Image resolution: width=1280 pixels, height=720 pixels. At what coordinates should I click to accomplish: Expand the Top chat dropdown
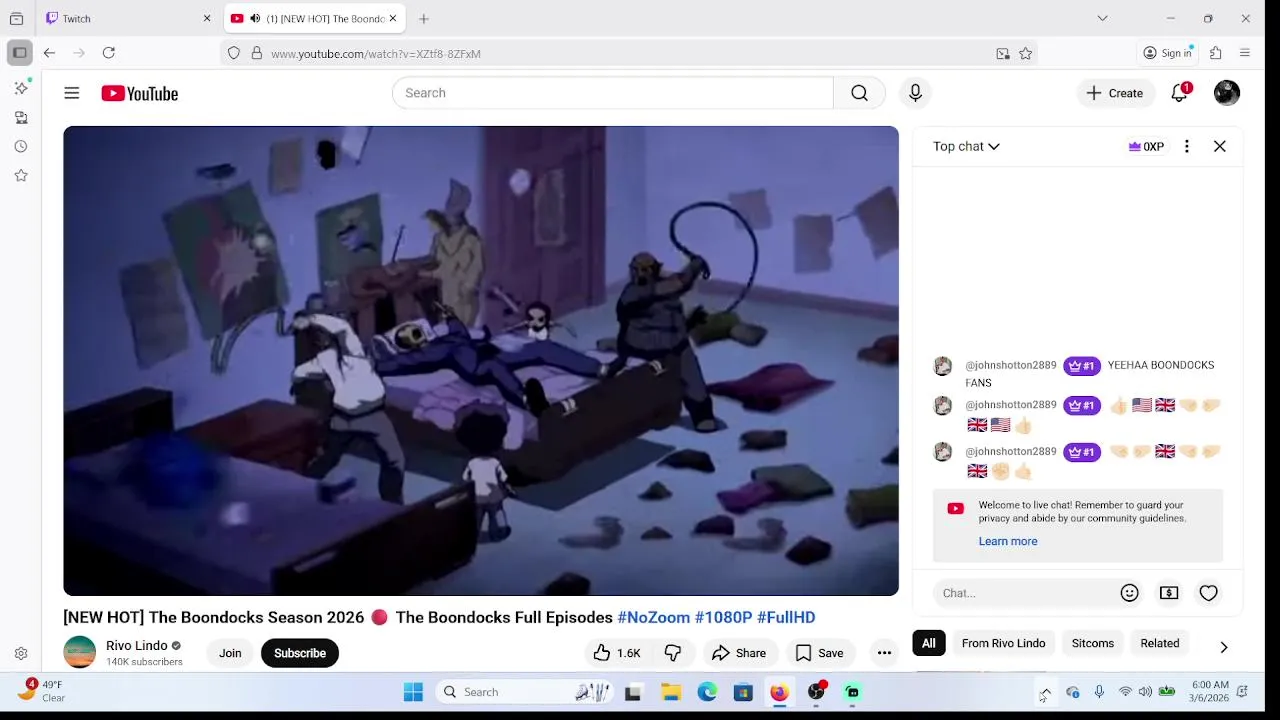point(966,146)
